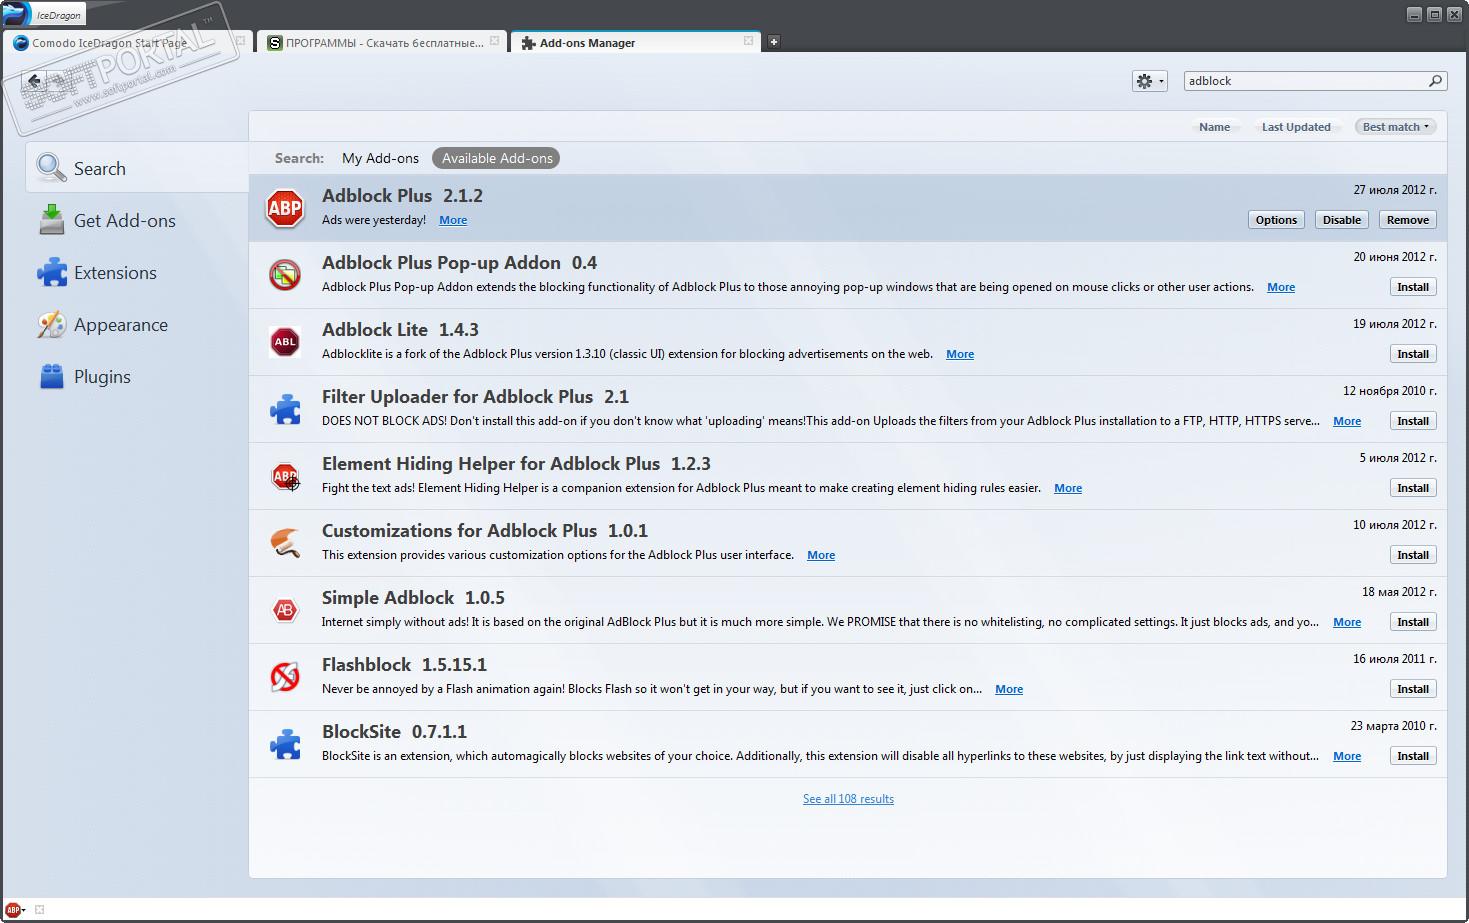Install Element Hiding Helper for Adblock Plus
Viewport: 1469px width, 923px height.
pyautogui.click(x=1413, y=488)
